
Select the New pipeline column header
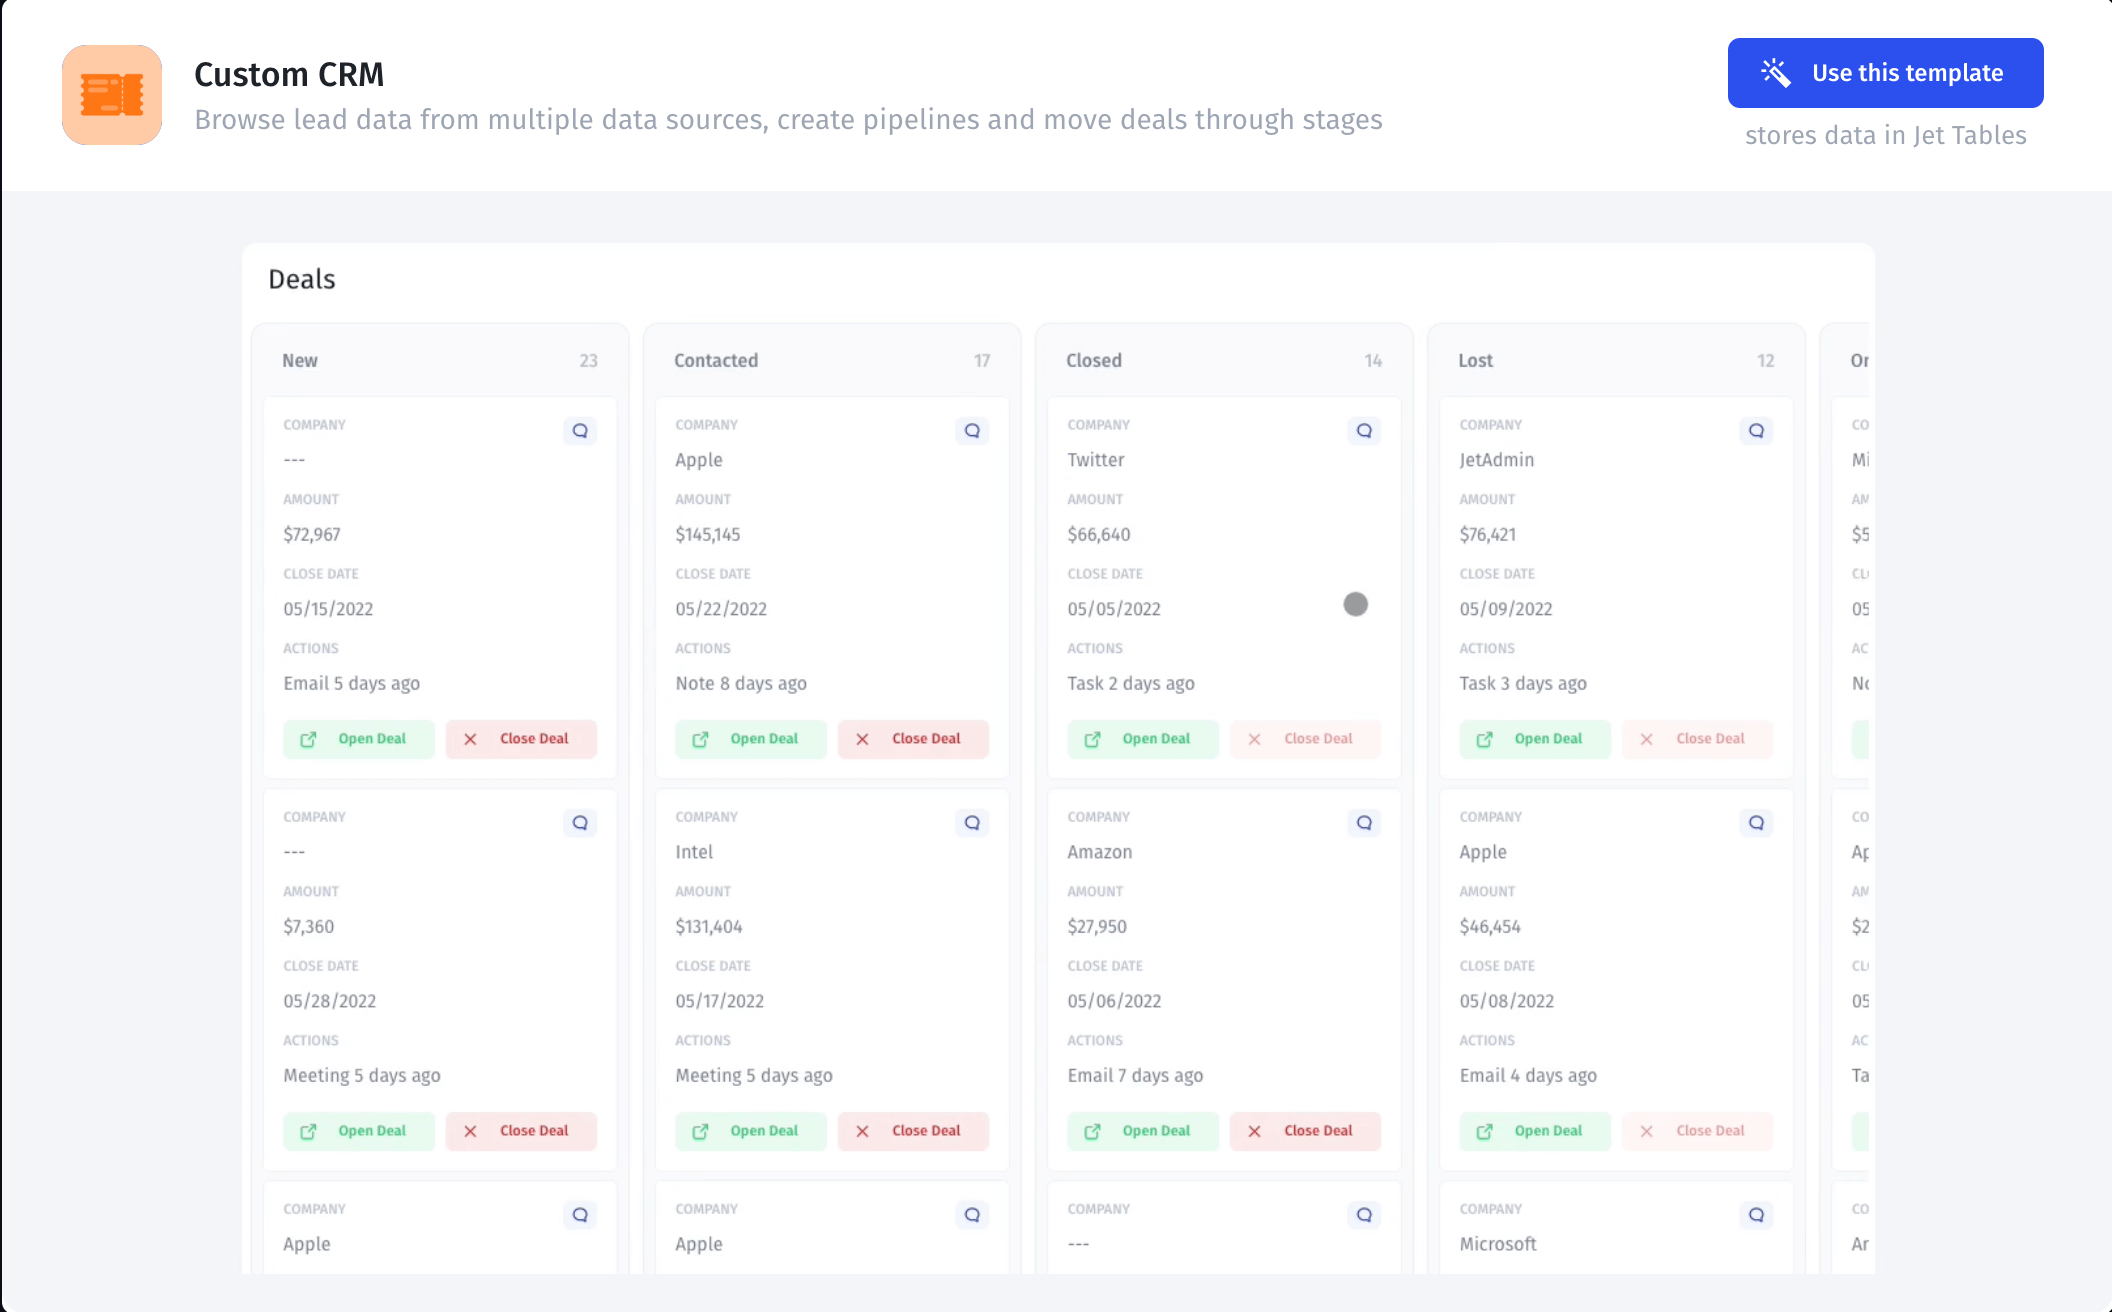point(300,360)
